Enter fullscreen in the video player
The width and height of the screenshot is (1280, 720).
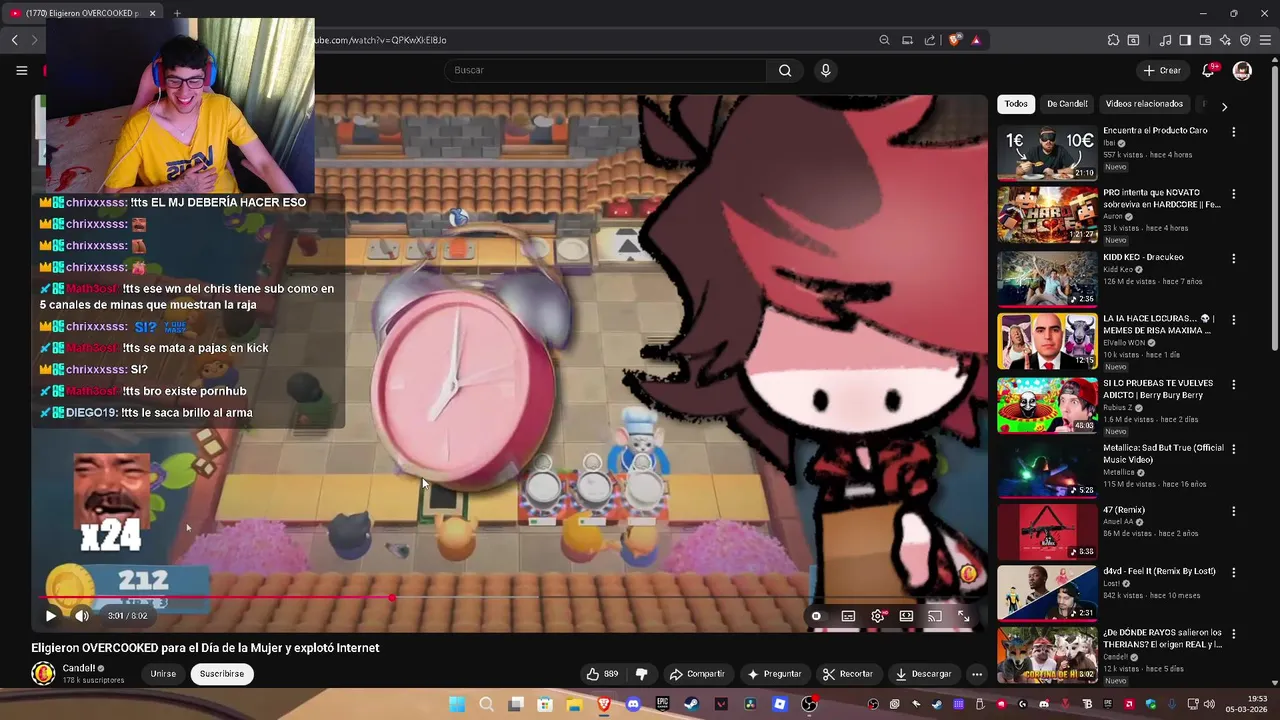coord(964,616)
